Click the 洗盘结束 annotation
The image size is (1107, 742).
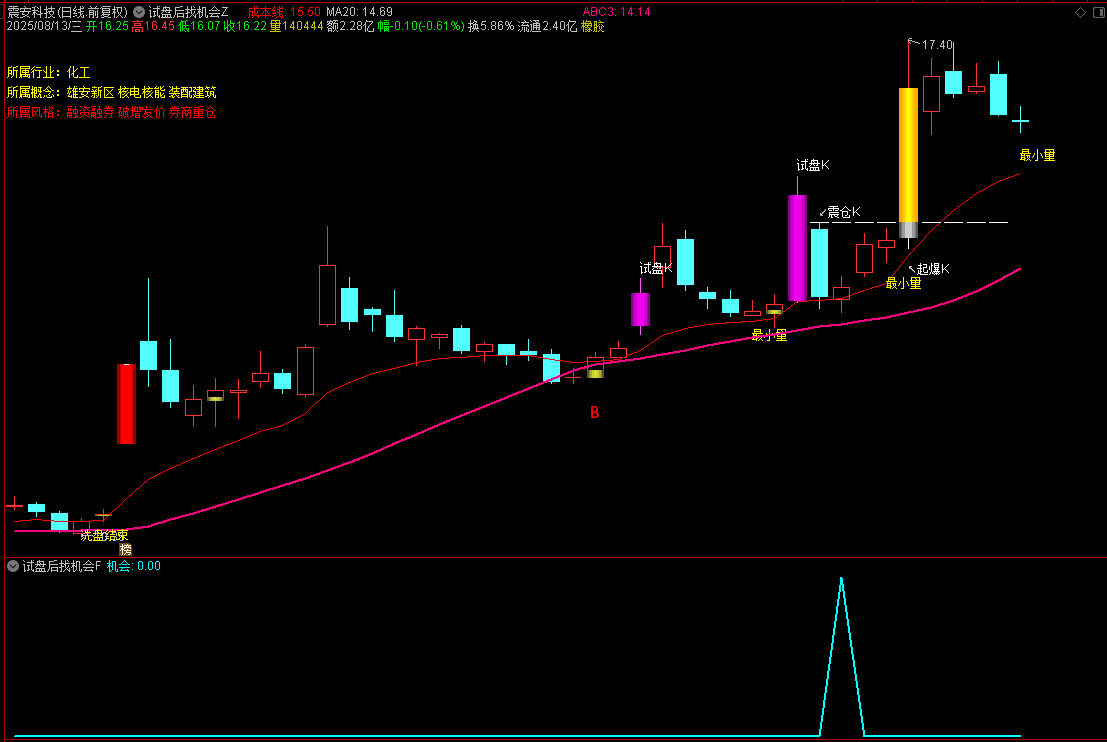click(104, 536)
